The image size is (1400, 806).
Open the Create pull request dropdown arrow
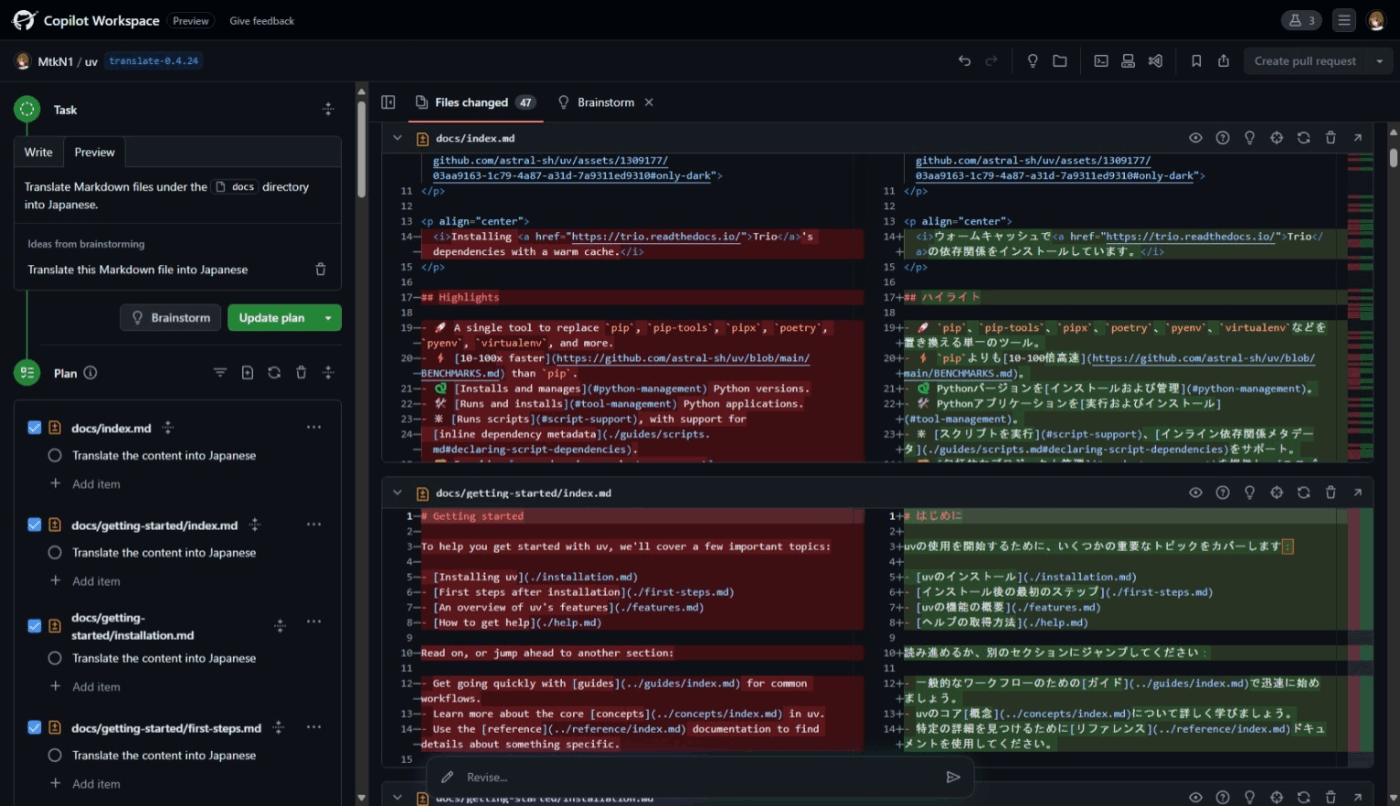point(1380,61)
